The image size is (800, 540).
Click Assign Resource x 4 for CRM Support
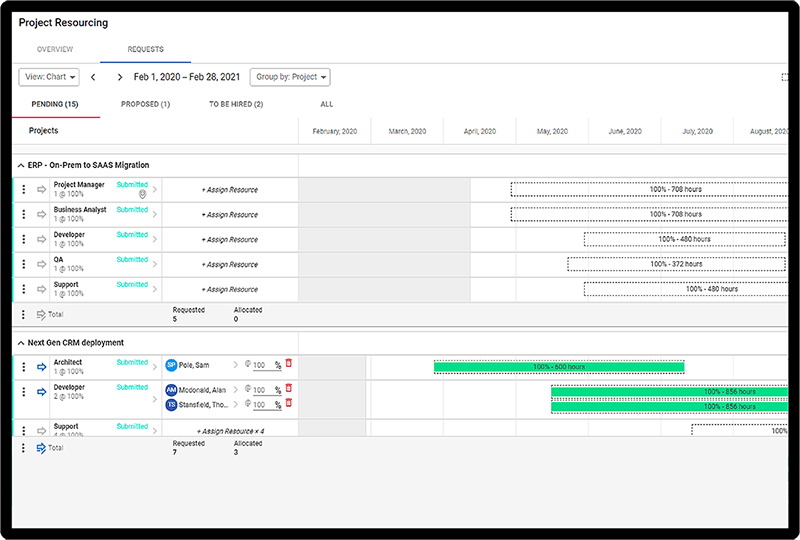click(x=231, y=431)
